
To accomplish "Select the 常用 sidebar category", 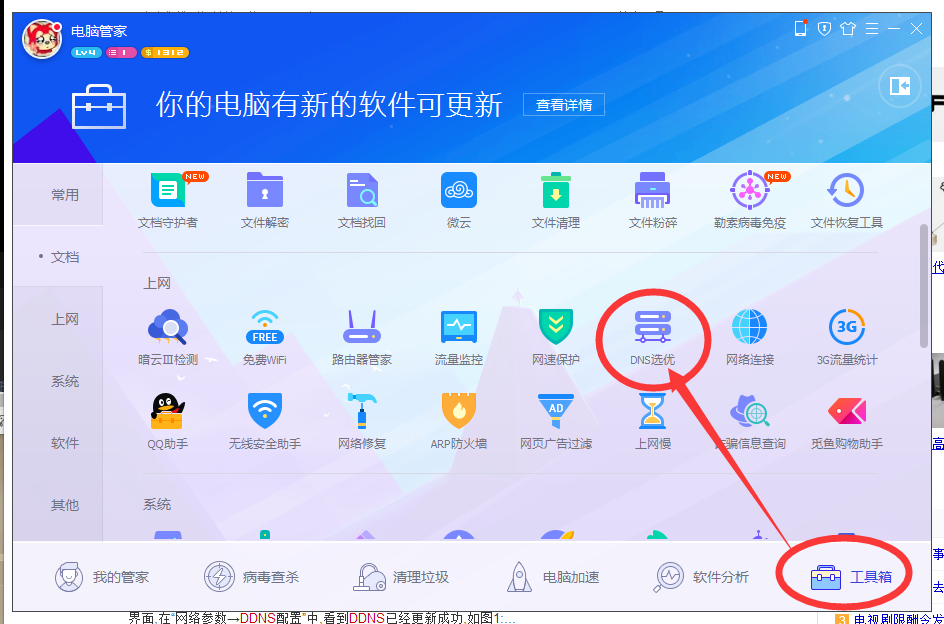I will coord(58,195).
